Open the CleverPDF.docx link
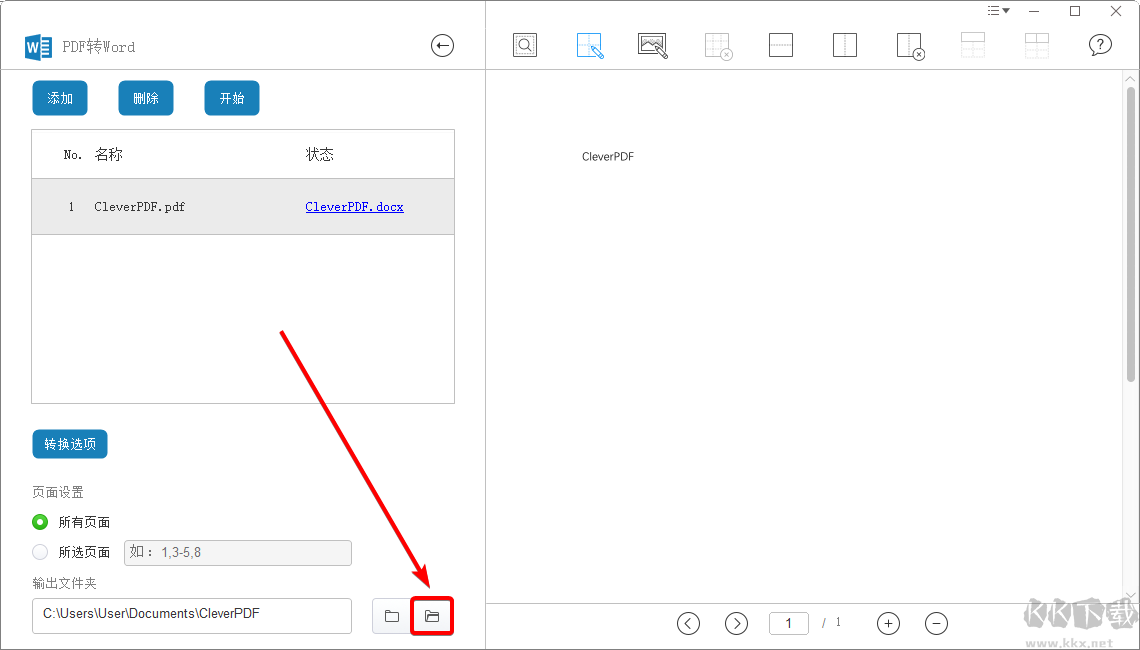The image size is (1140, 650). click(x=354, y=206)
